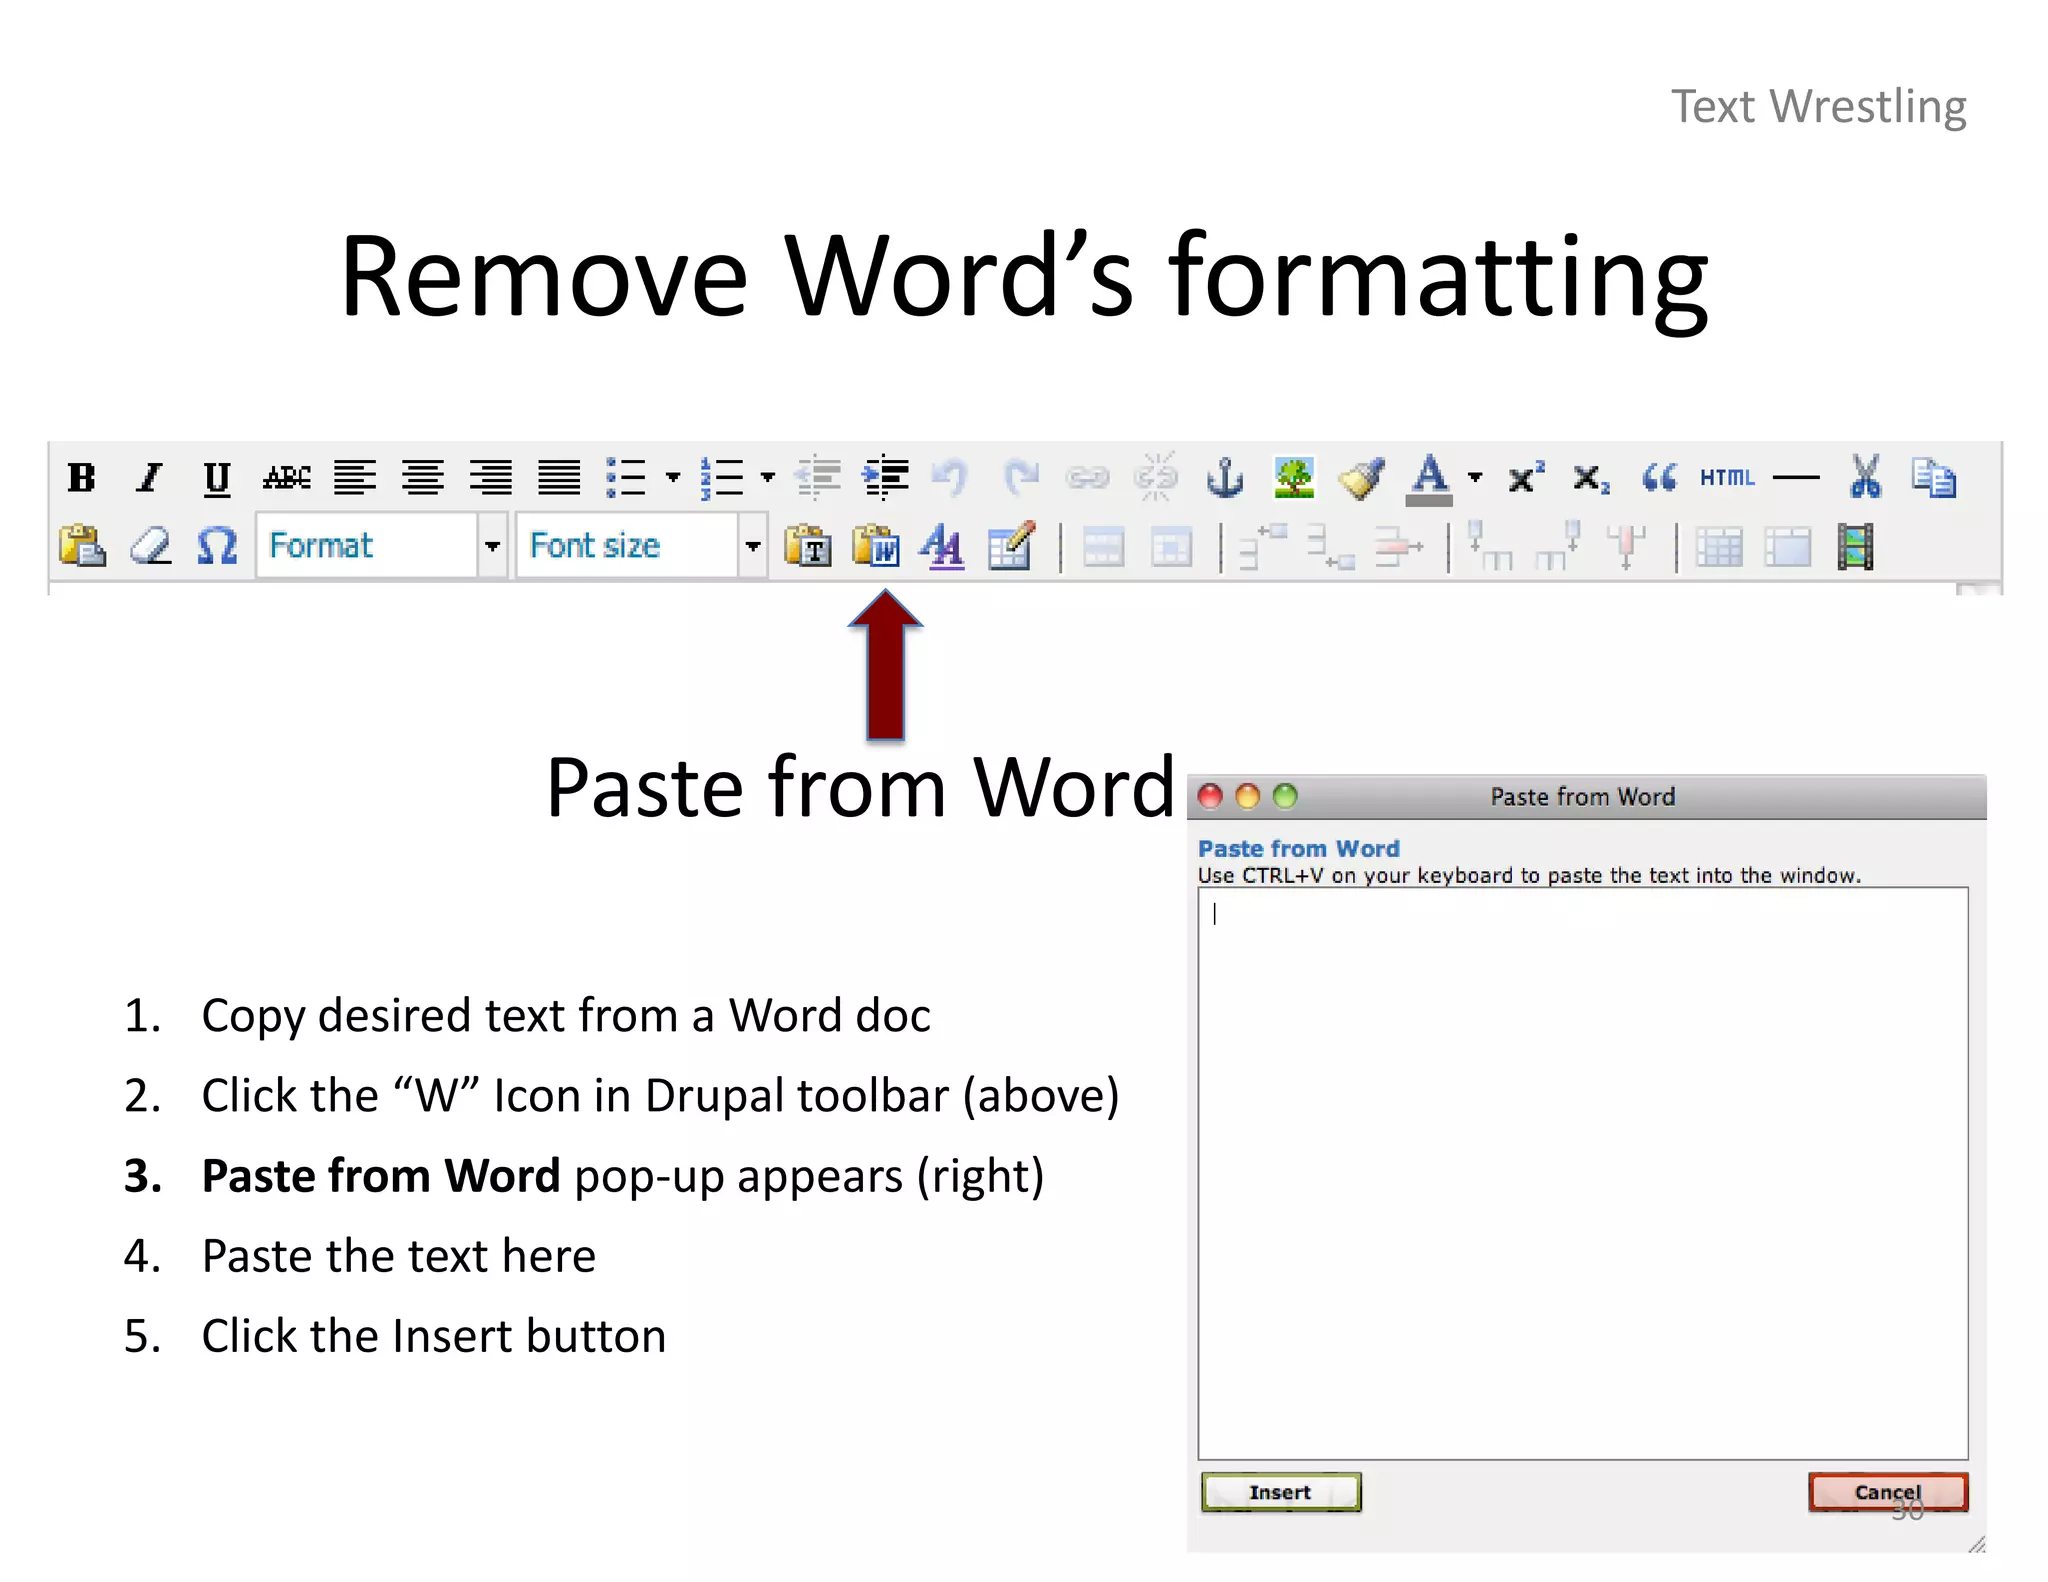The width and height of the screenshot is (2048, 1582).
Task: Clean up messy code with broom
Action: tap(1361, 478)
